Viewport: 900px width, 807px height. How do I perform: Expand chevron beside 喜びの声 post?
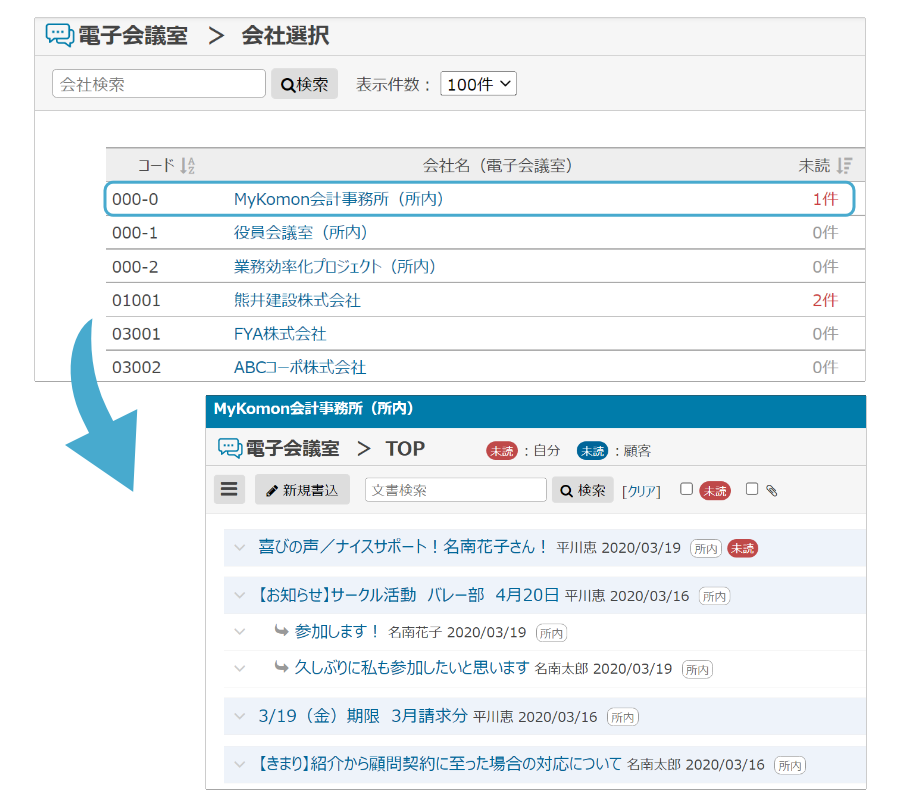tap(239, 548)
